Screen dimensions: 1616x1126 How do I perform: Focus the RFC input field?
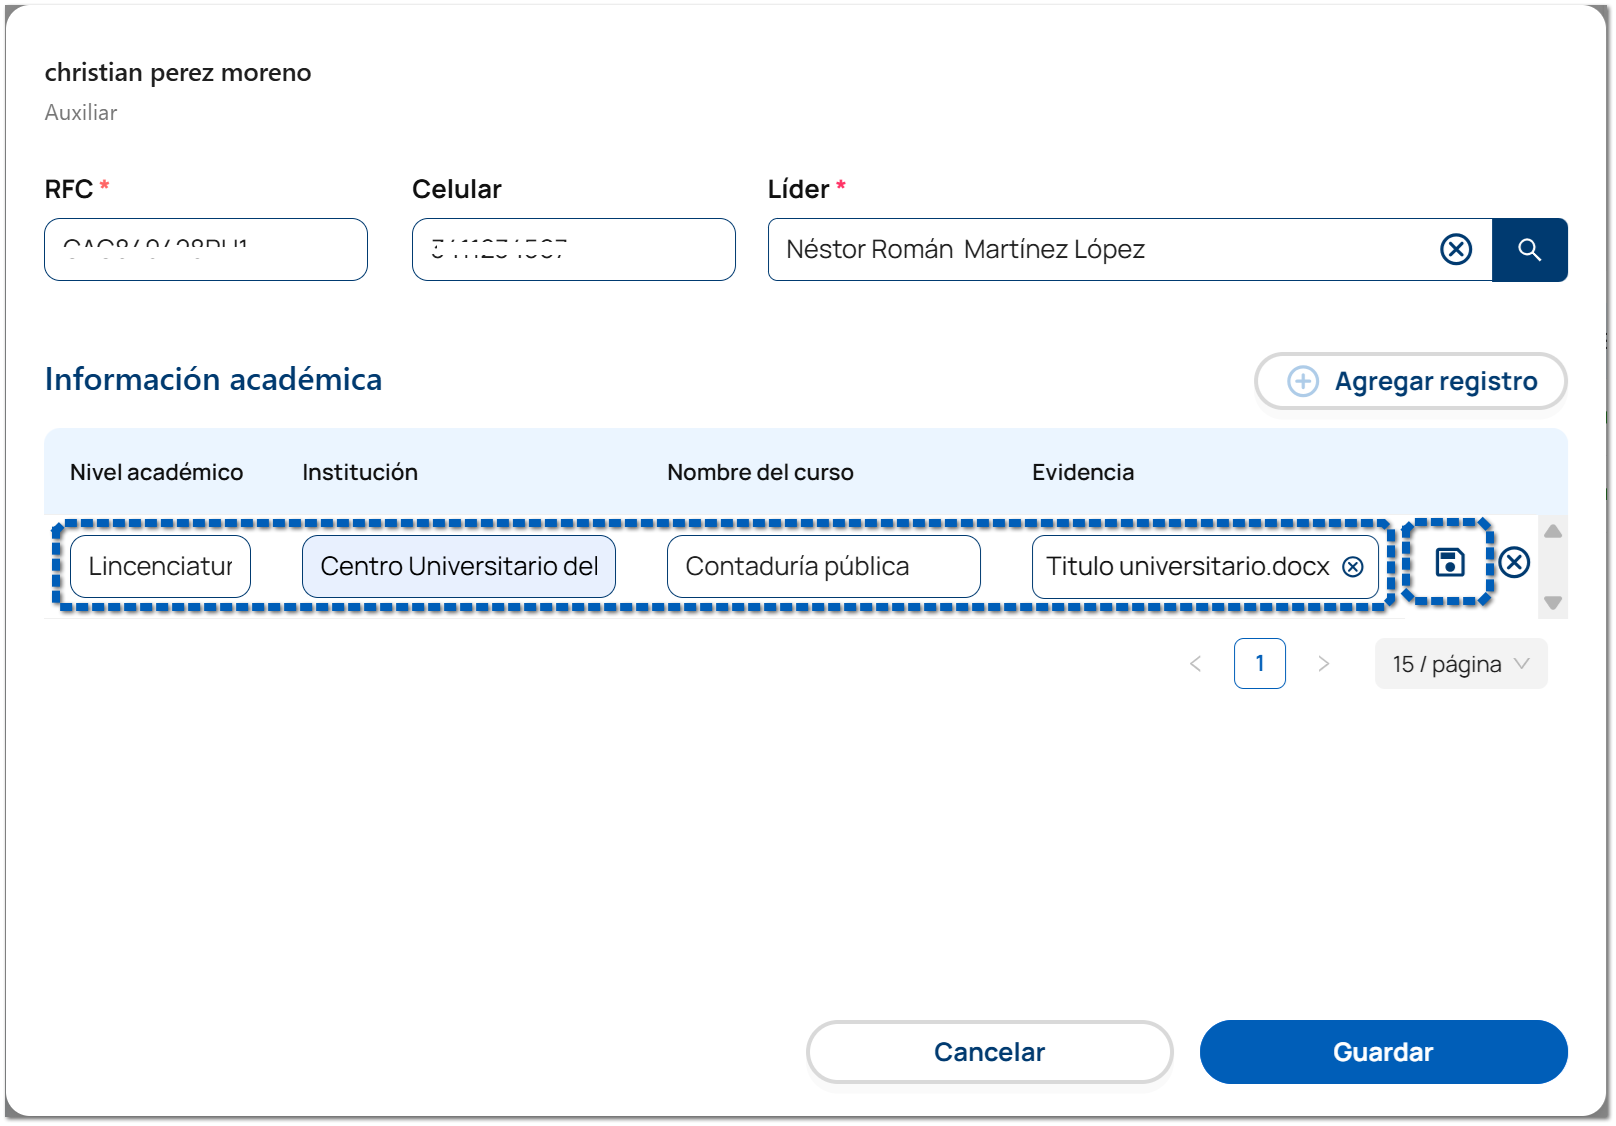click(205, 250)
